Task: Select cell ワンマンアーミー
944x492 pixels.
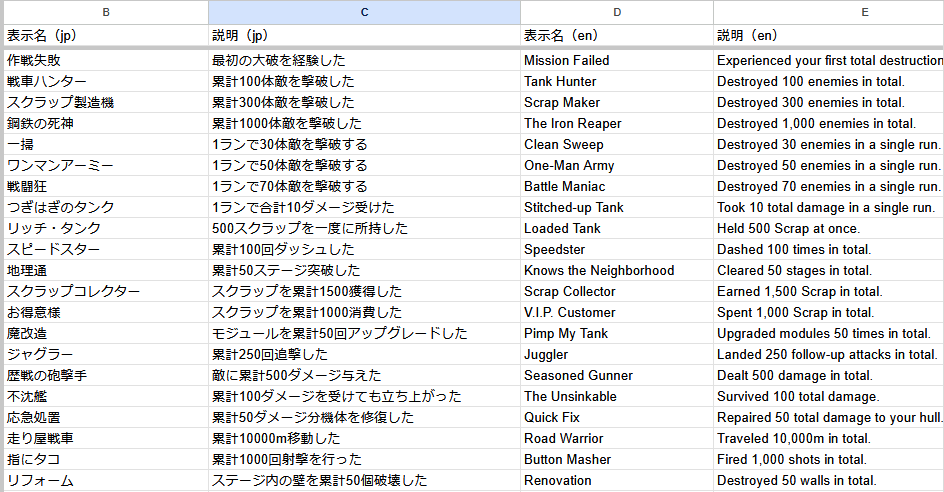Action: click(106, 166)
